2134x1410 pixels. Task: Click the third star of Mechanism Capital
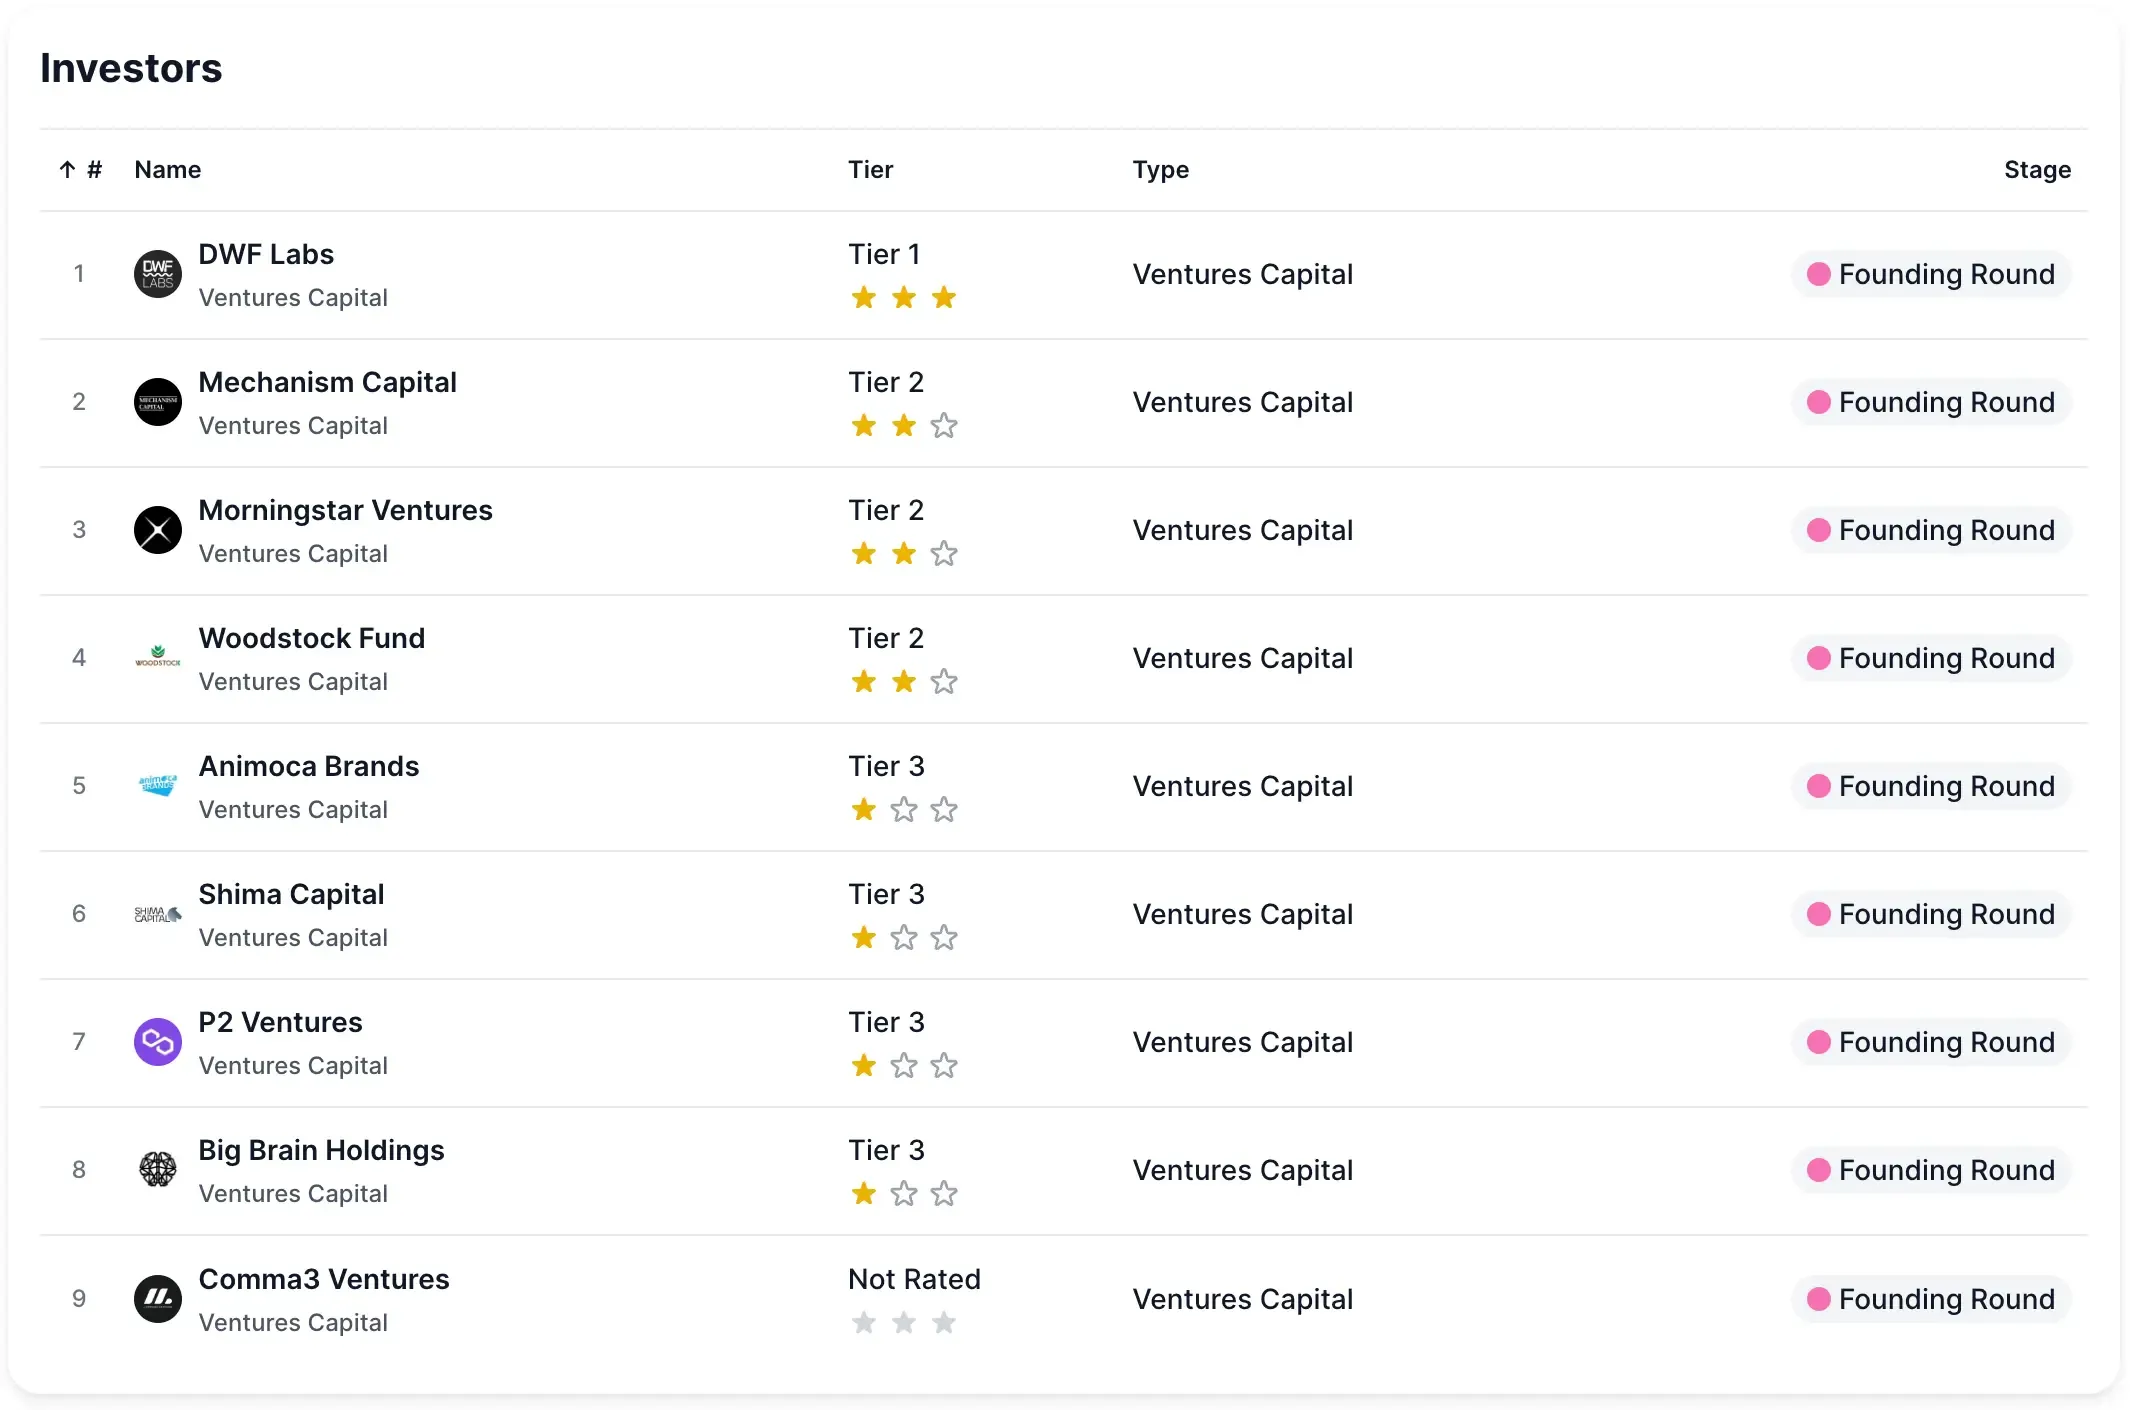coord(944,426)
